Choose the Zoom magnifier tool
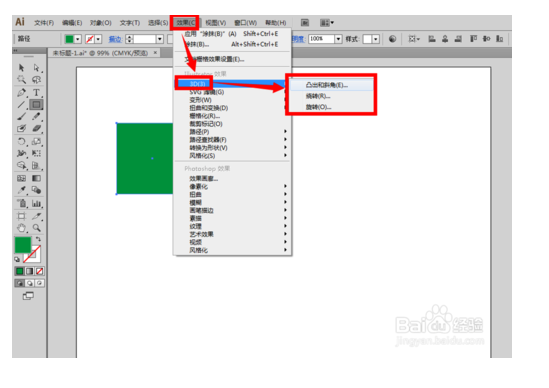Viewport: 549px width, 388px height. (36, 228)
